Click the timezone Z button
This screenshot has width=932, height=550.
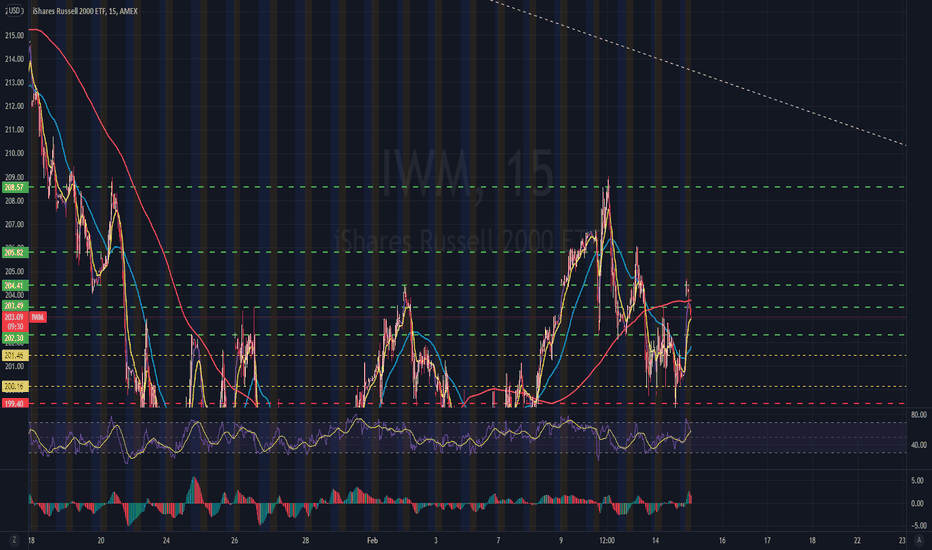pos(13,540)
